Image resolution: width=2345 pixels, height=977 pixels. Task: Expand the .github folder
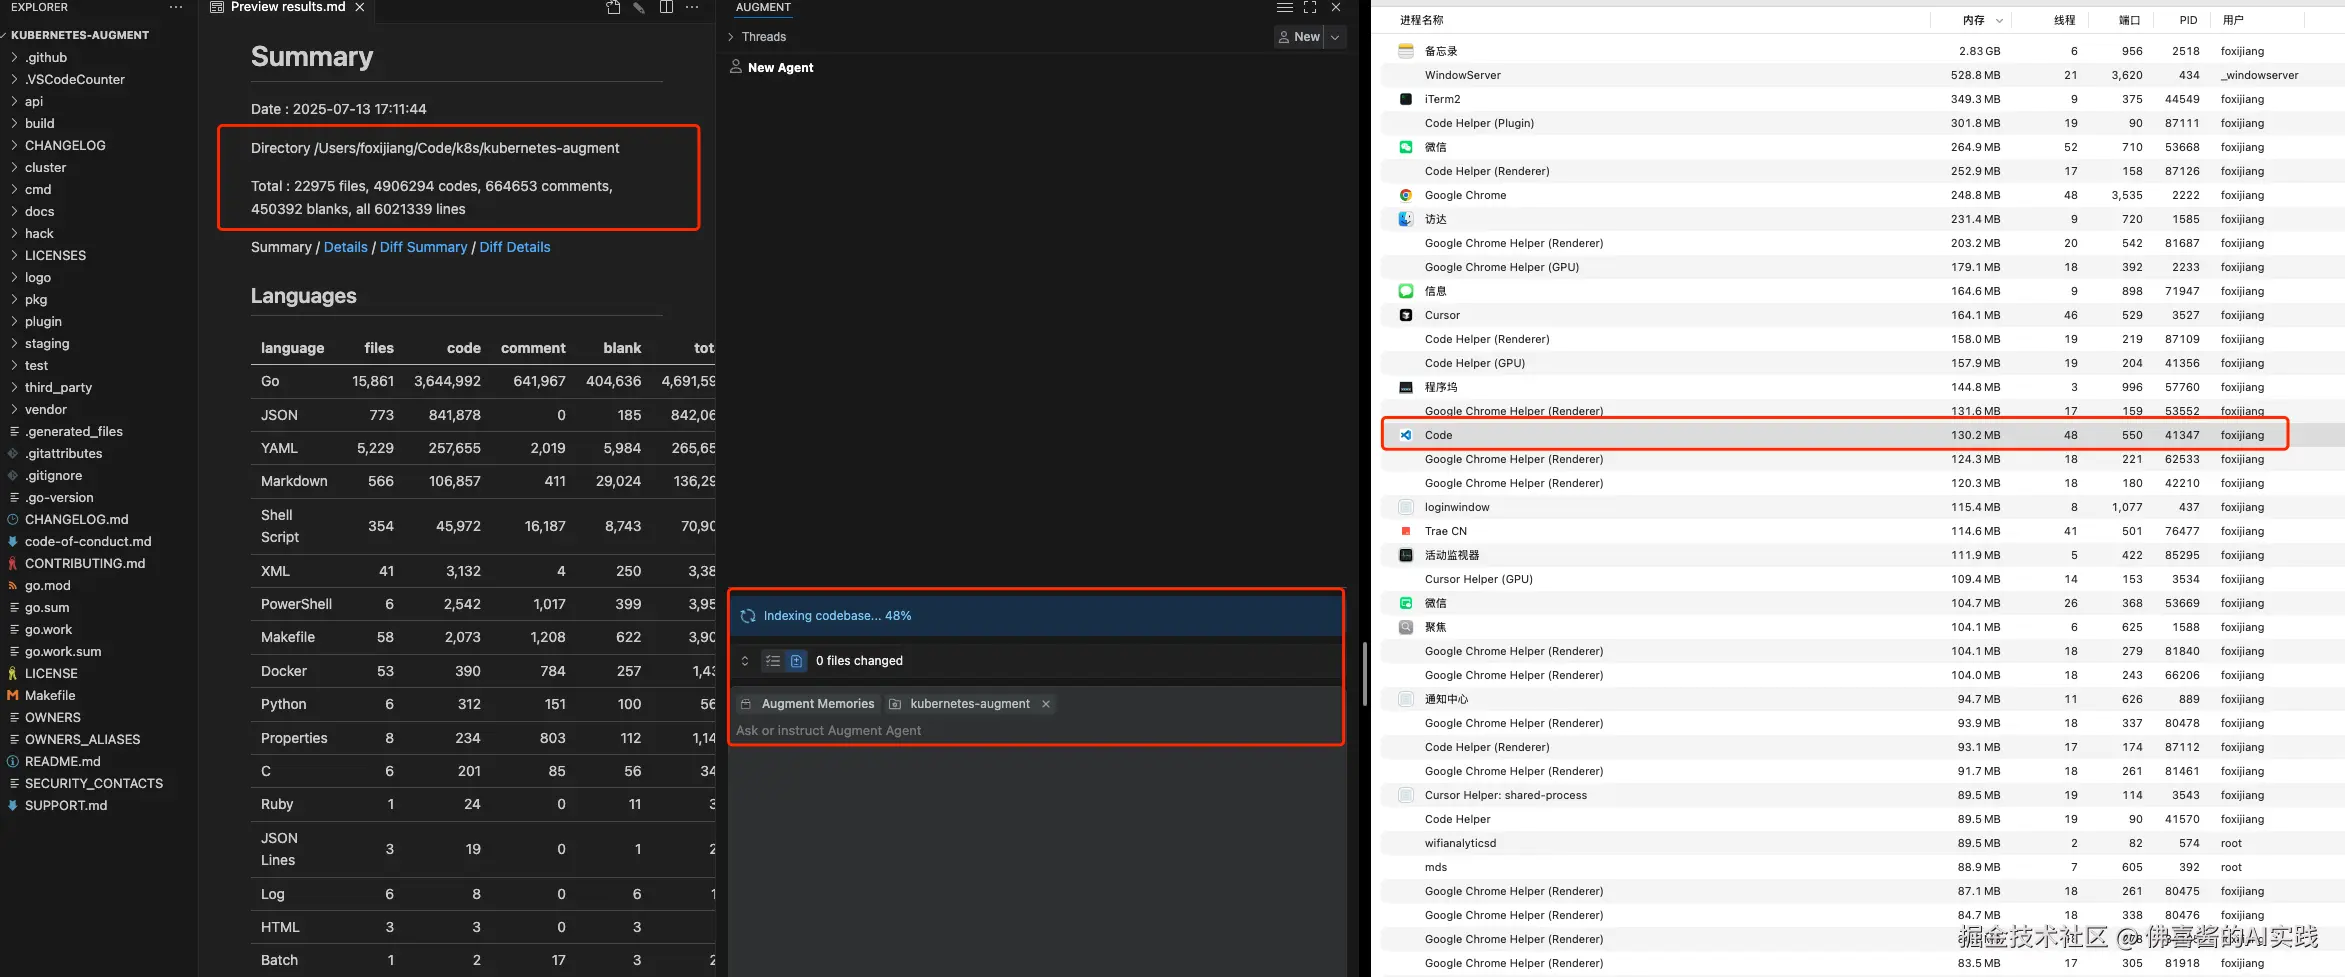46,58
